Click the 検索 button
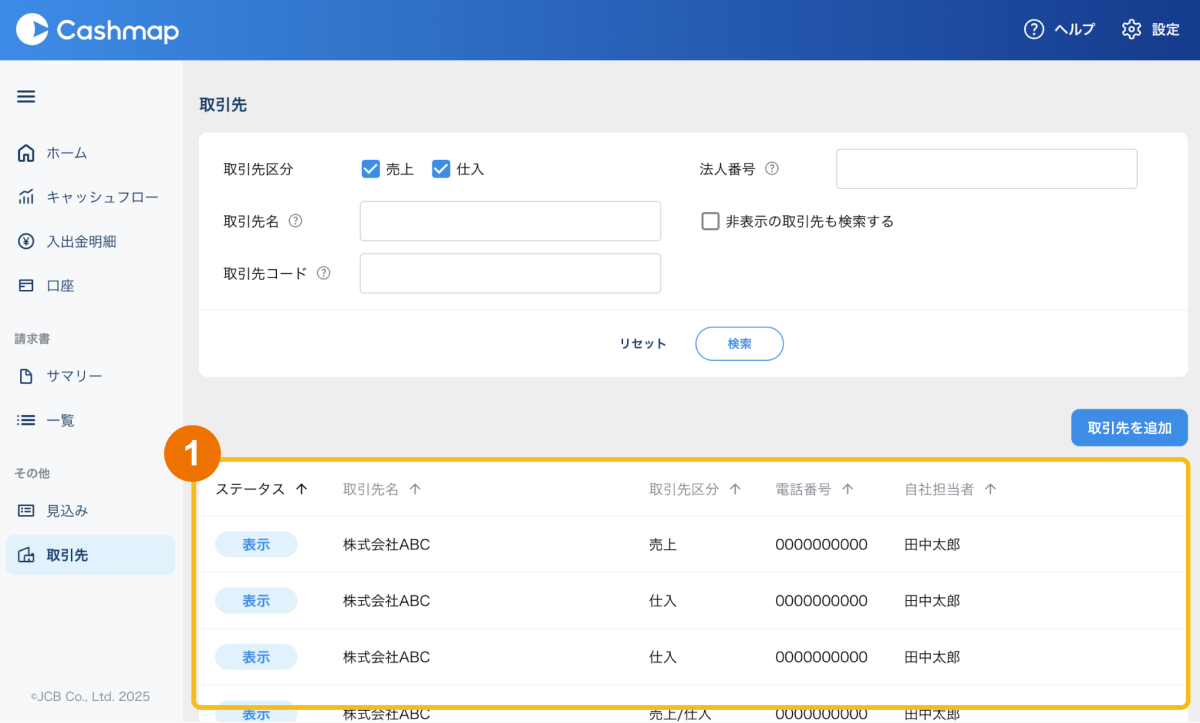The image size is (1200, 723). pyautogui.click(x=739, y=343)
